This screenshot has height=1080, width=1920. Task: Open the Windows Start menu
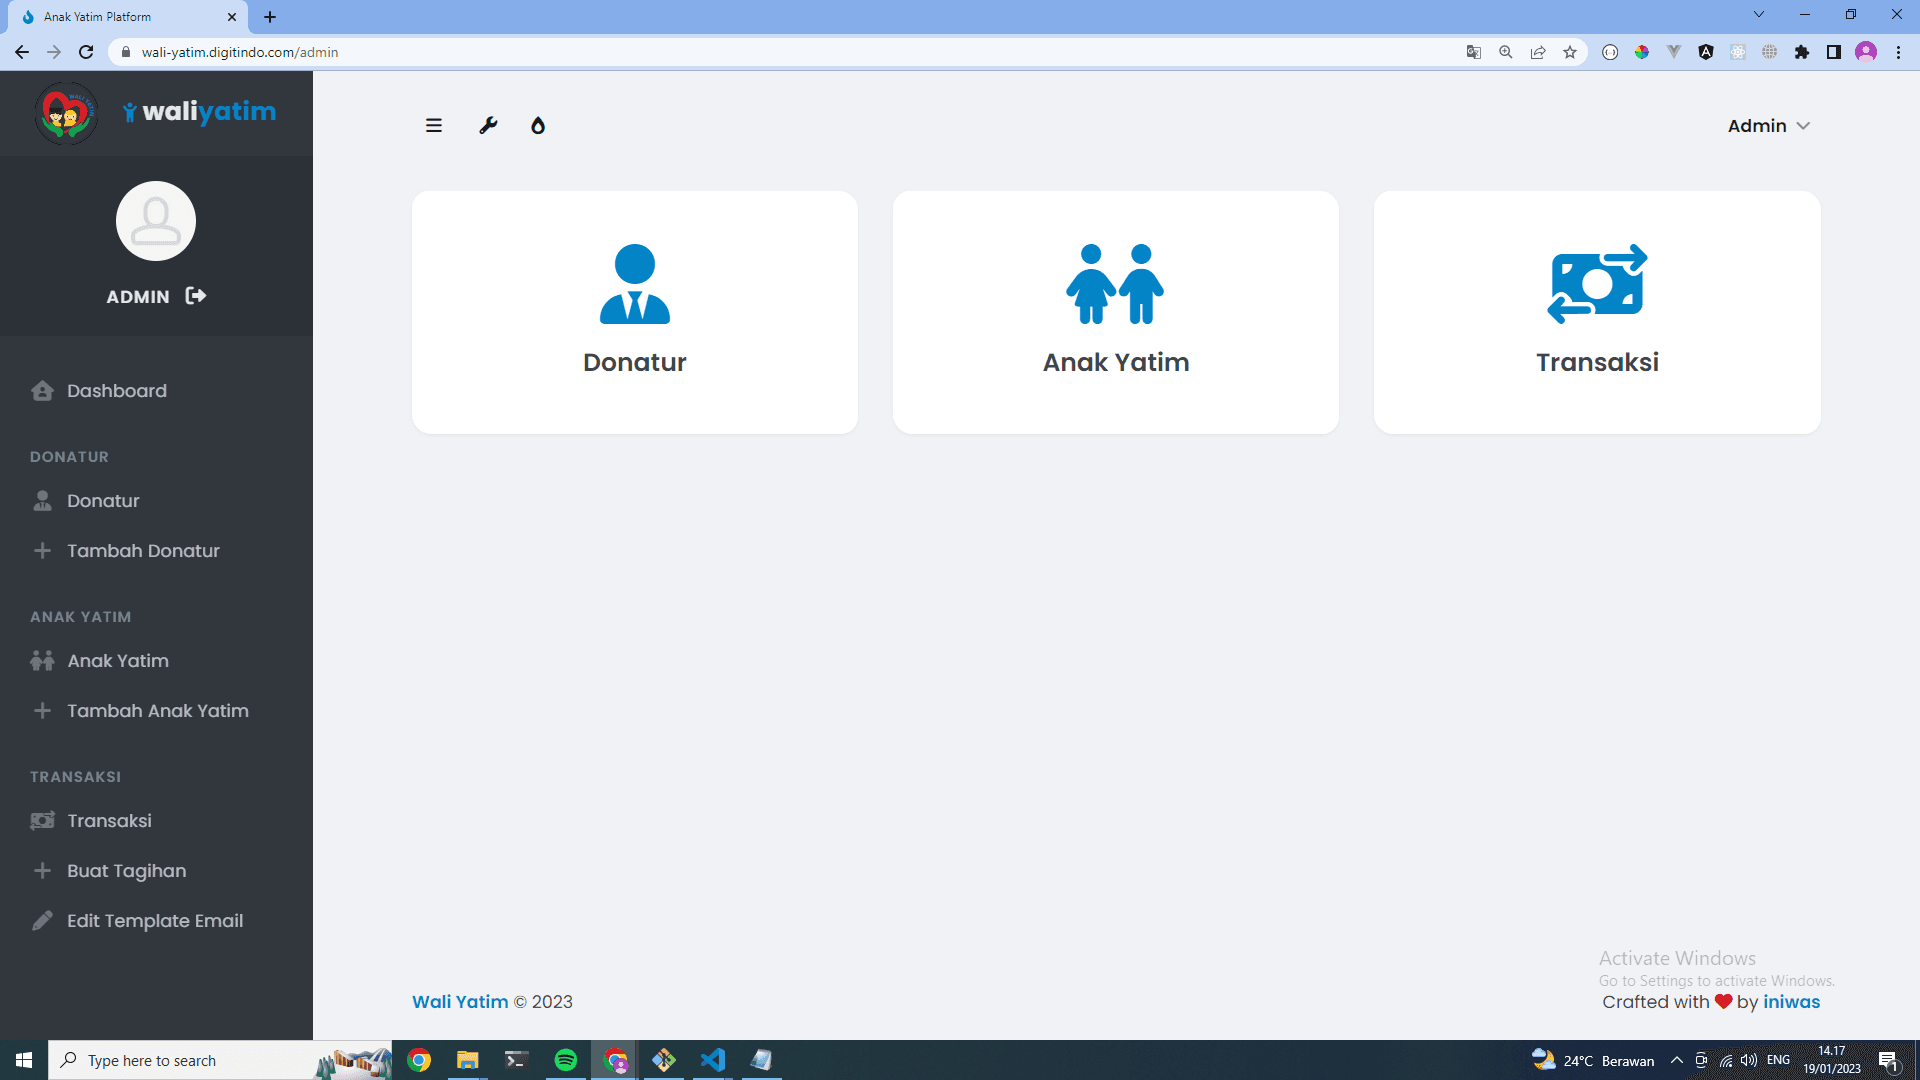(24, 1060)
